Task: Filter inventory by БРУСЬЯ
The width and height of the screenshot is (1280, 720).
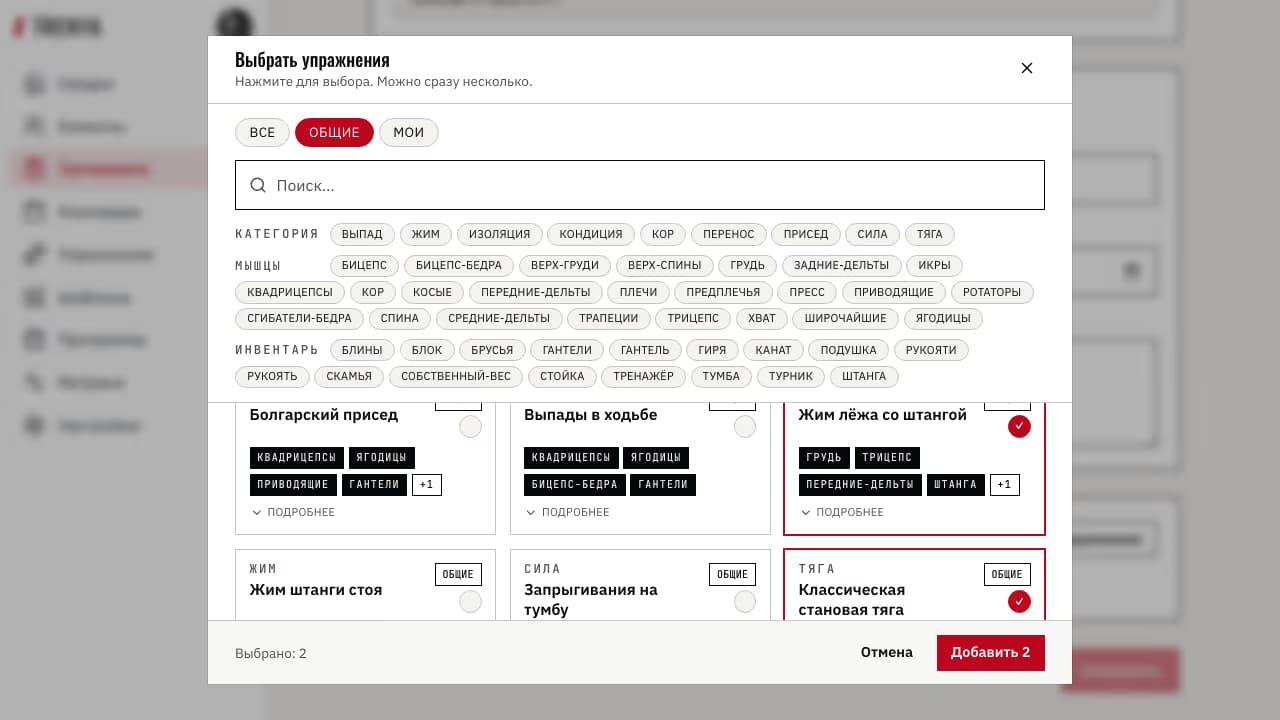Action: 492,350
